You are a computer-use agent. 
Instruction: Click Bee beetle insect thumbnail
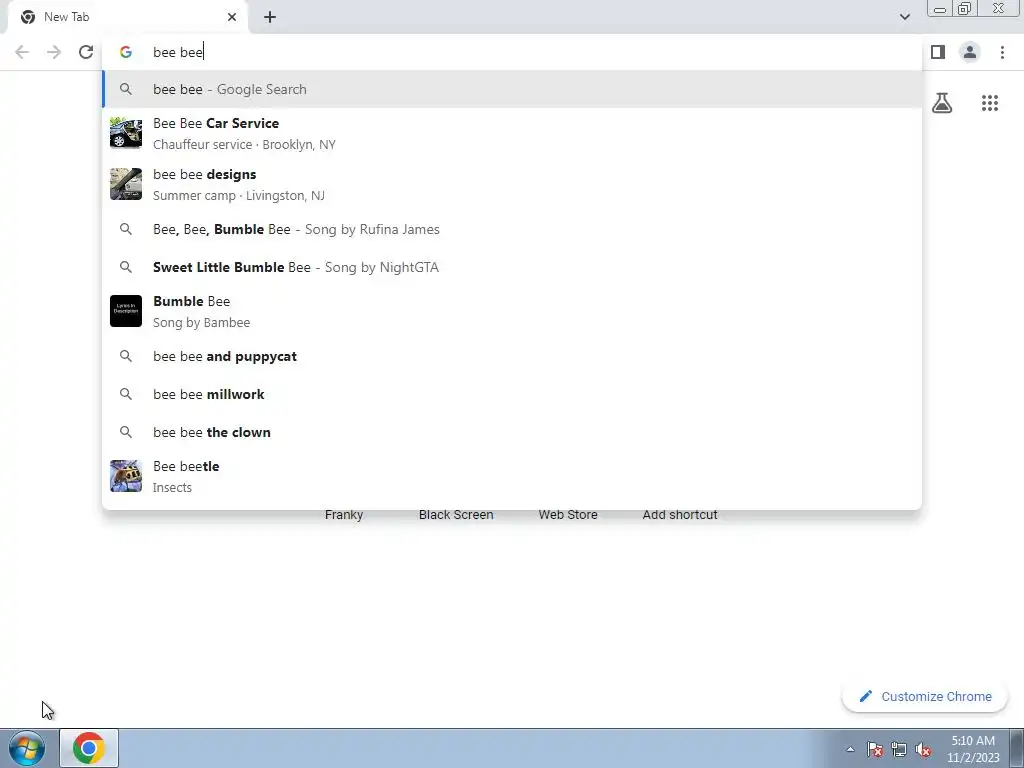(125, 476)
